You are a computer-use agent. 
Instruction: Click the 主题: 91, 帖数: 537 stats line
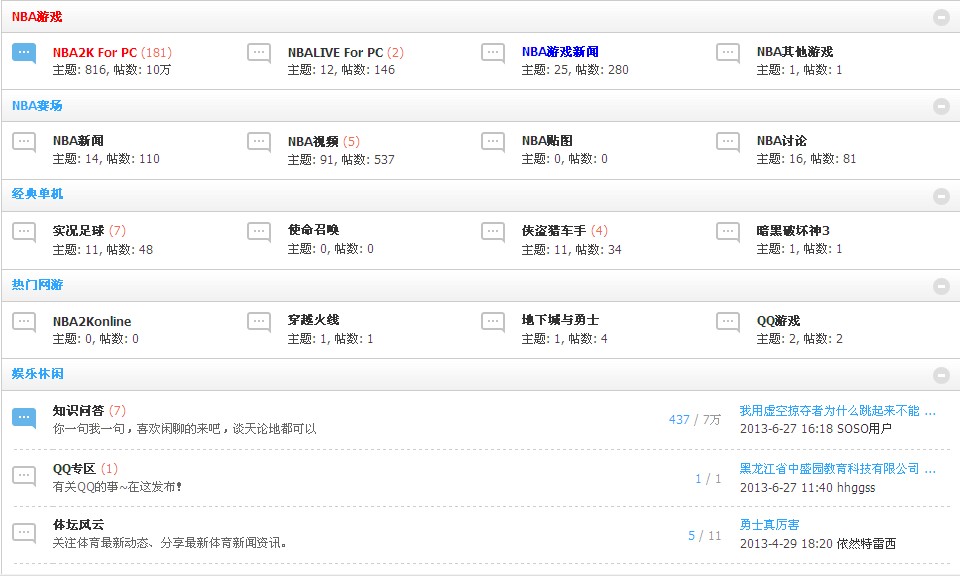coord(341,160)
